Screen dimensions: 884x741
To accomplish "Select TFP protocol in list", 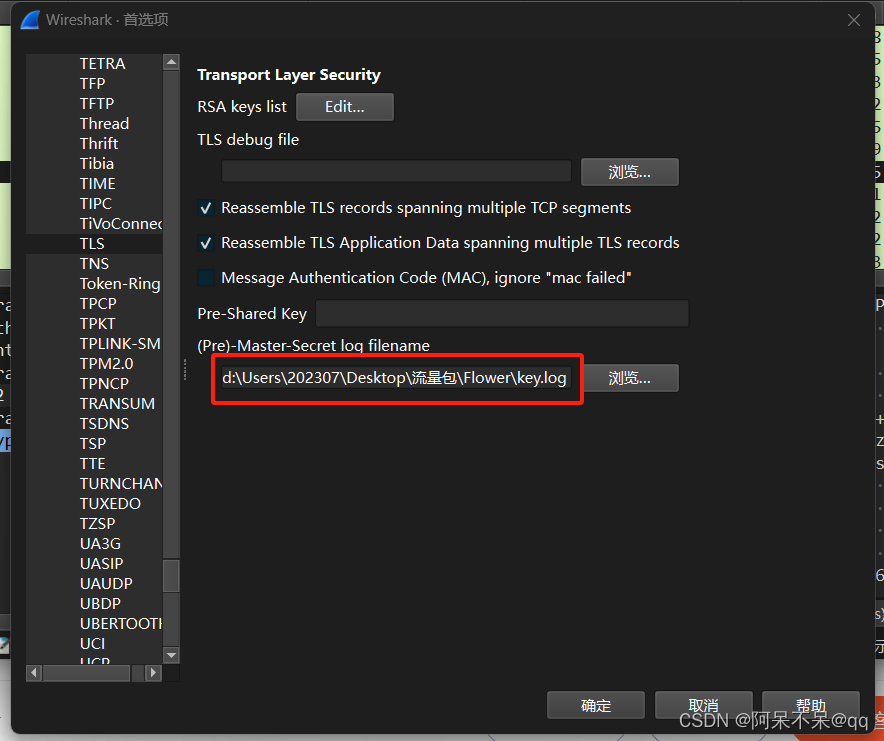I will [92, 83].
